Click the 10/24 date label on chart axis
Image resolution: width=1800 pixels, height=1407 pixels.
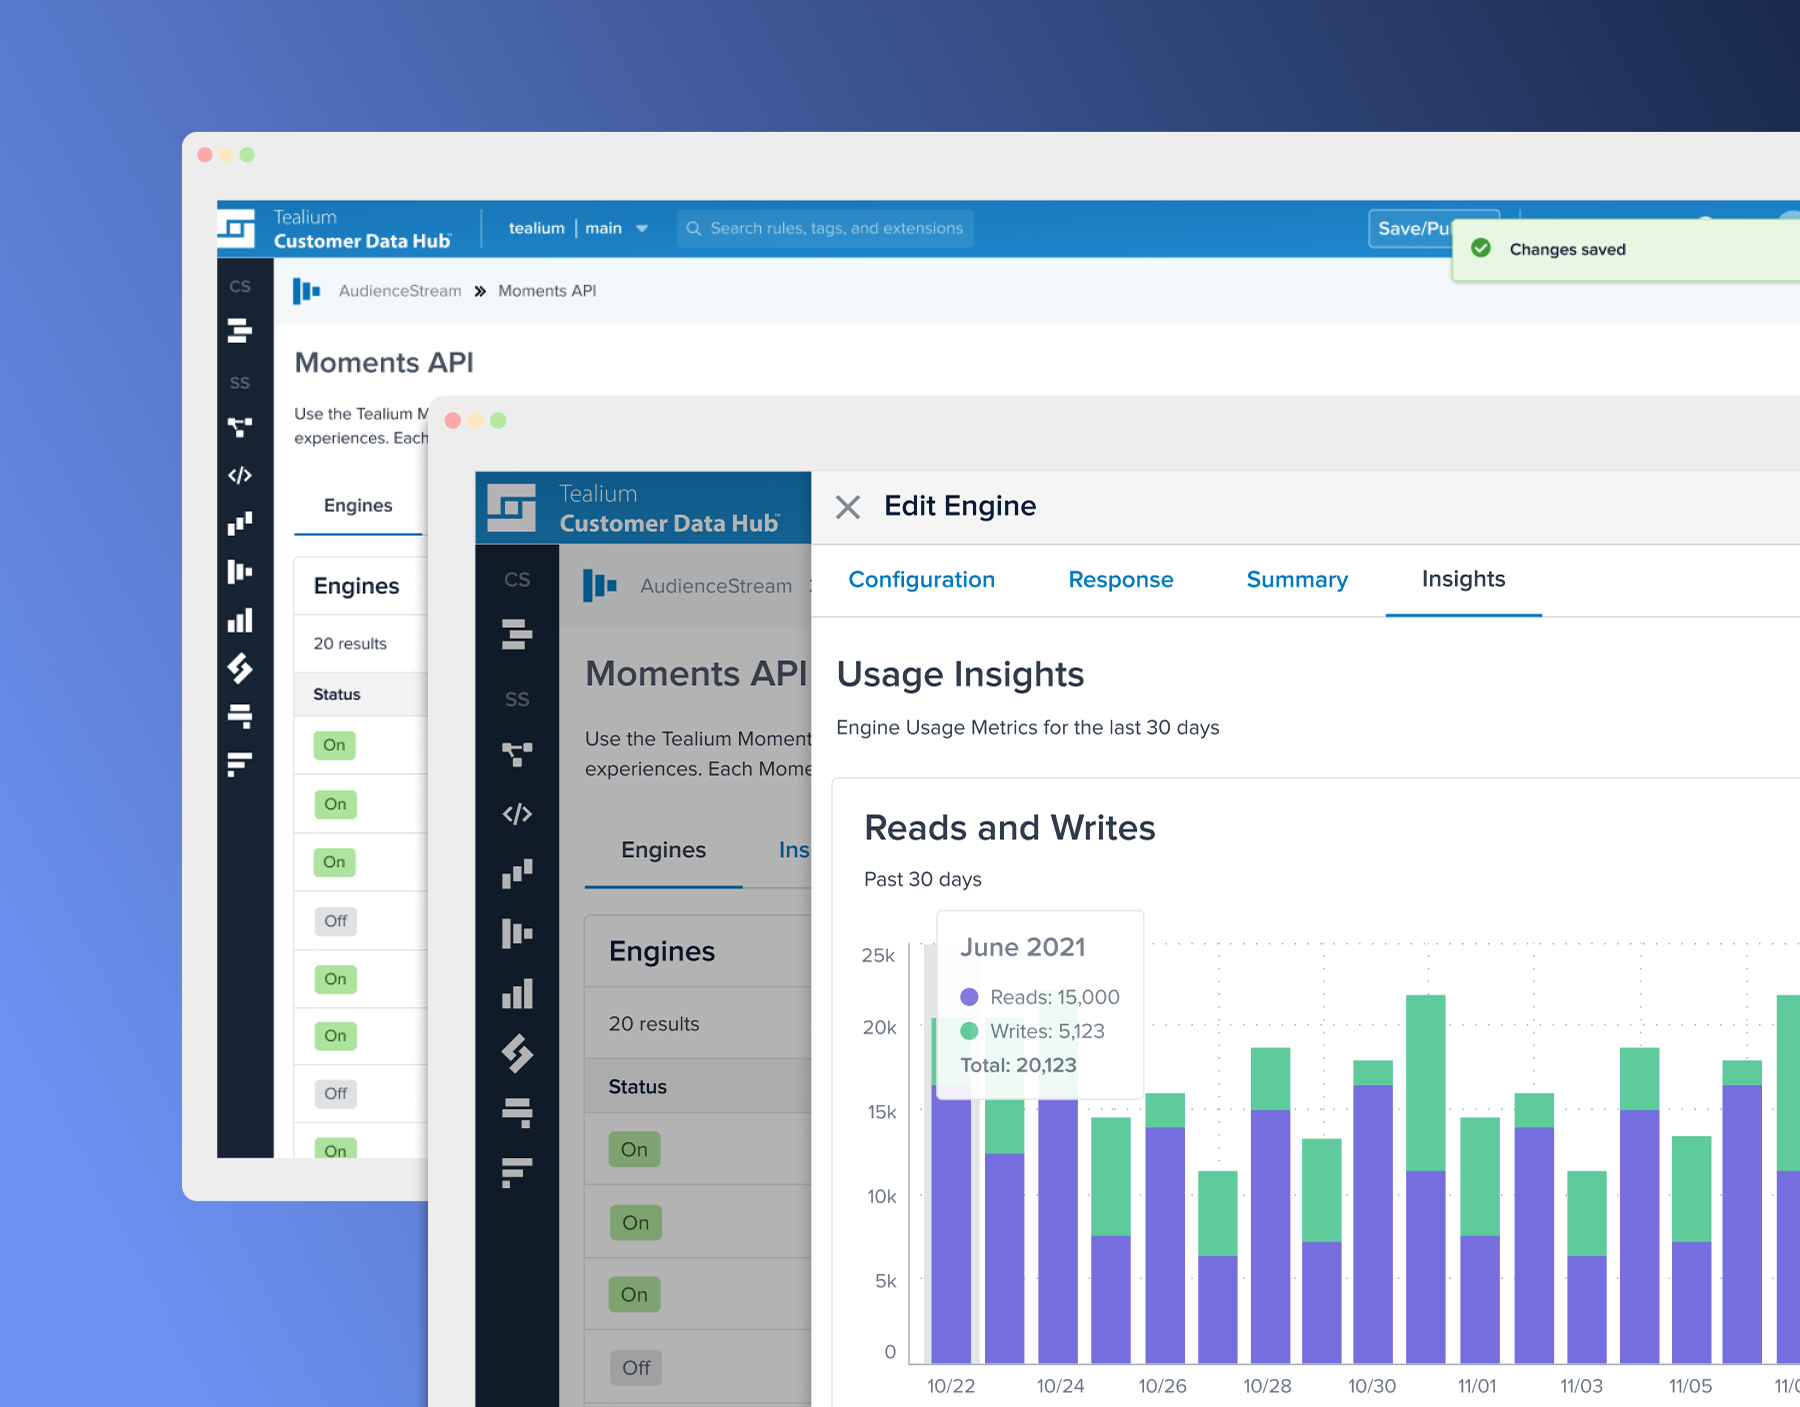[1060, 1386]
